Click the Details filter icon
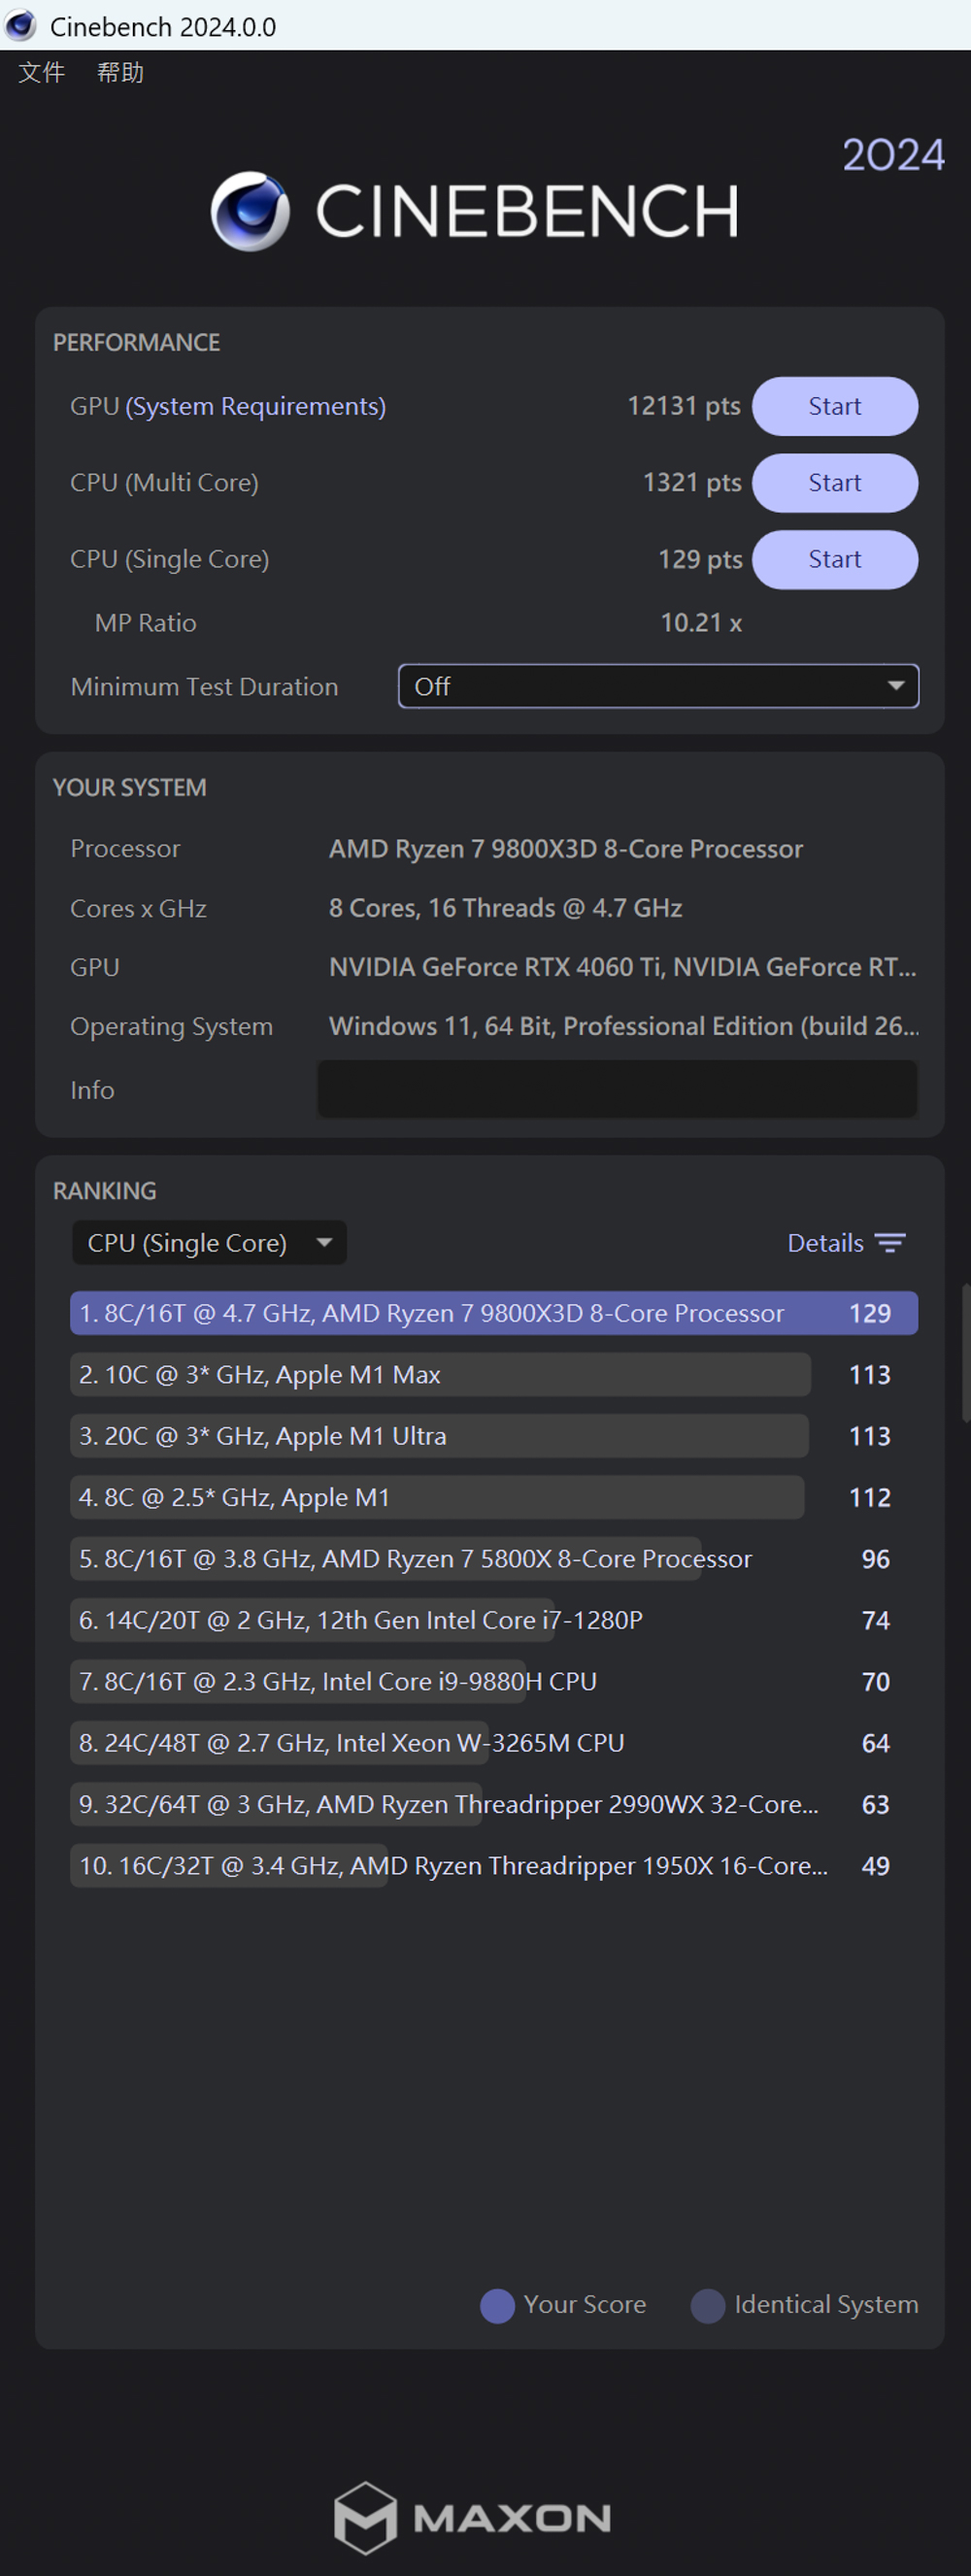 [889, 1243]
